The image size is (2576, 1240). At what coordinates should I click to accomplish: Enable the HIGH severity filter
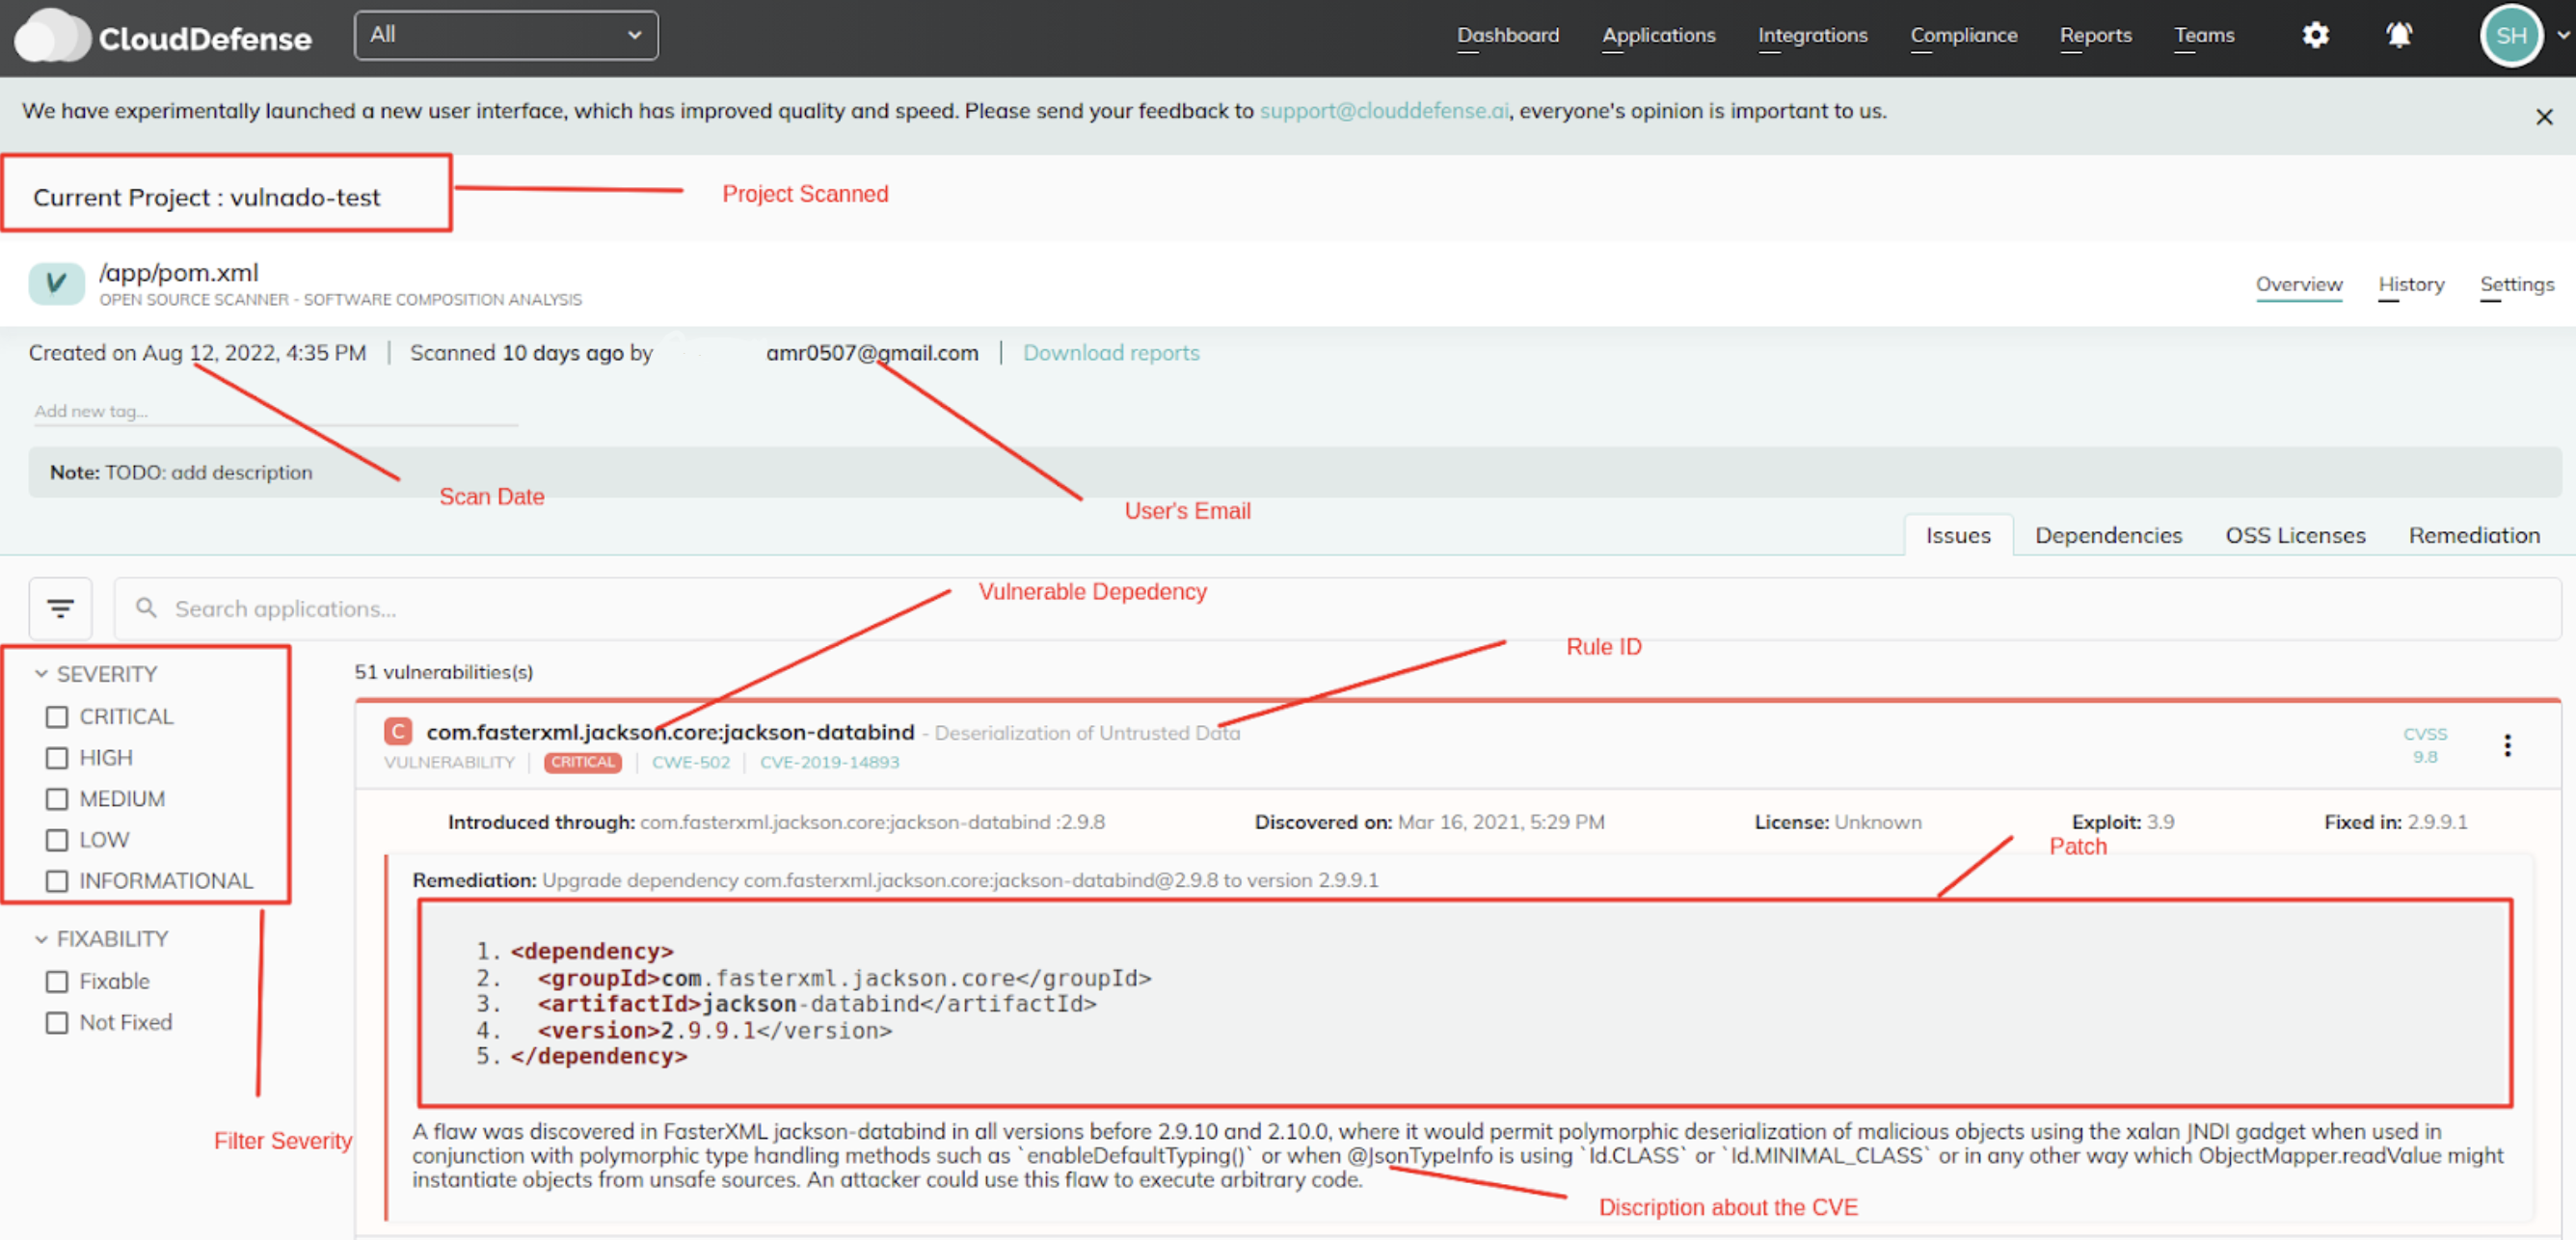[57, 758]
